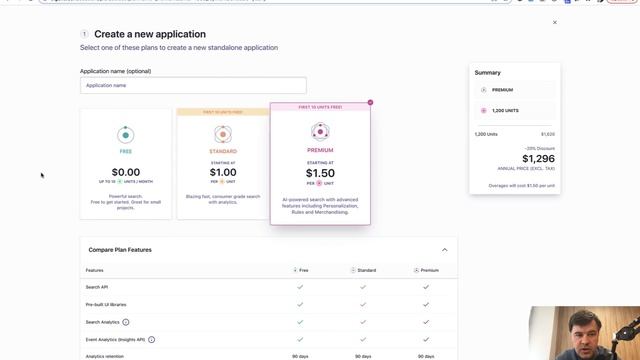The height and width of the screenshot is (360, 640).
Task: Click the Event Analytics (Insights API) label
Action: point(116,340)
